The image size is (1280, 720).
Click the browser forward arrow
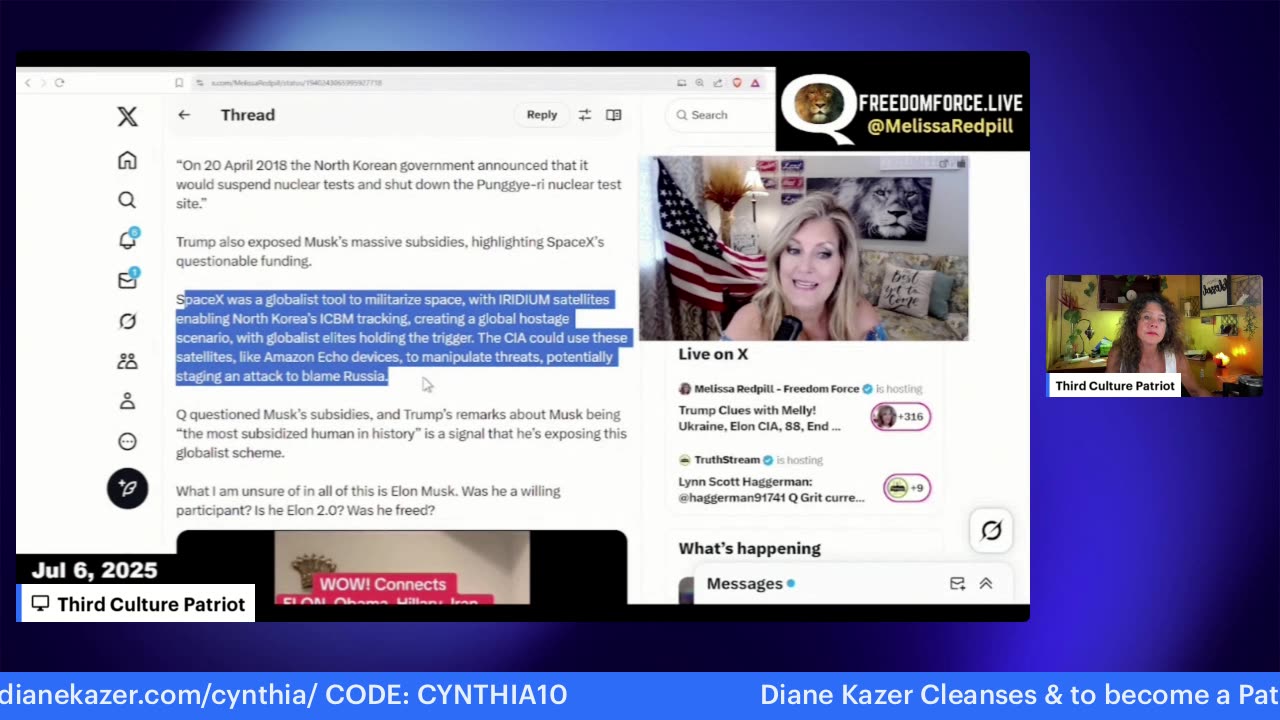(43, 83)
